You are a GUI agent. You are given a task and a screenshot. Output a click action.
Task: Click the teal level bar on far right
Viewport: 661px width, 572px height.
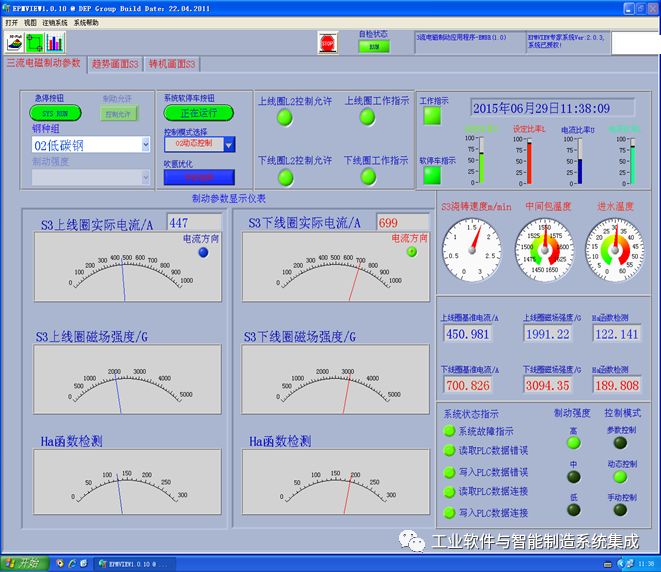point(632,161)
